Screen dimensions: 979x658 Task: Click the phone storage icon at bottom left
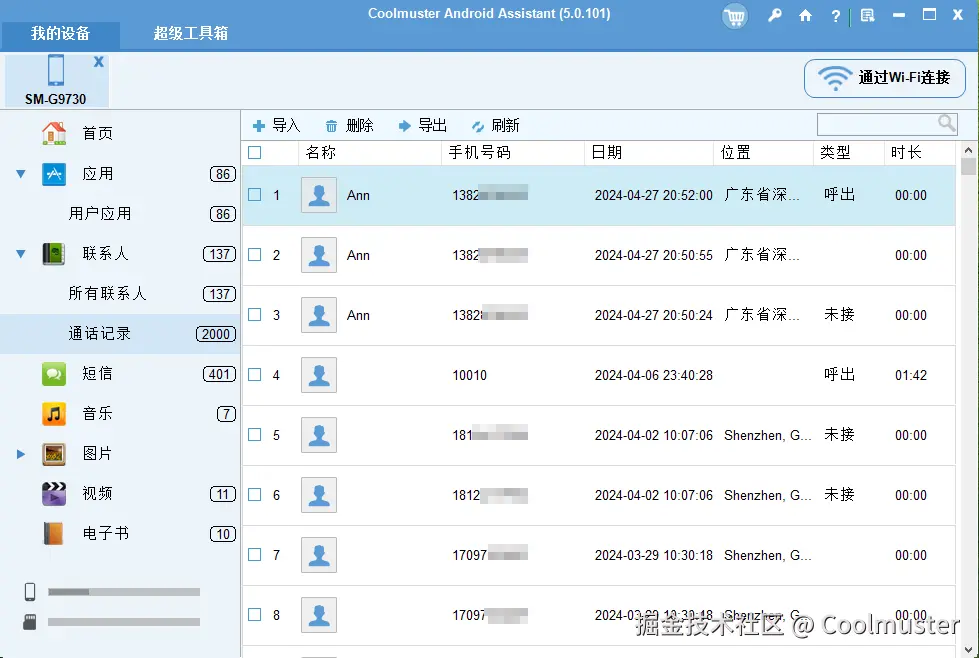(30, 591)
